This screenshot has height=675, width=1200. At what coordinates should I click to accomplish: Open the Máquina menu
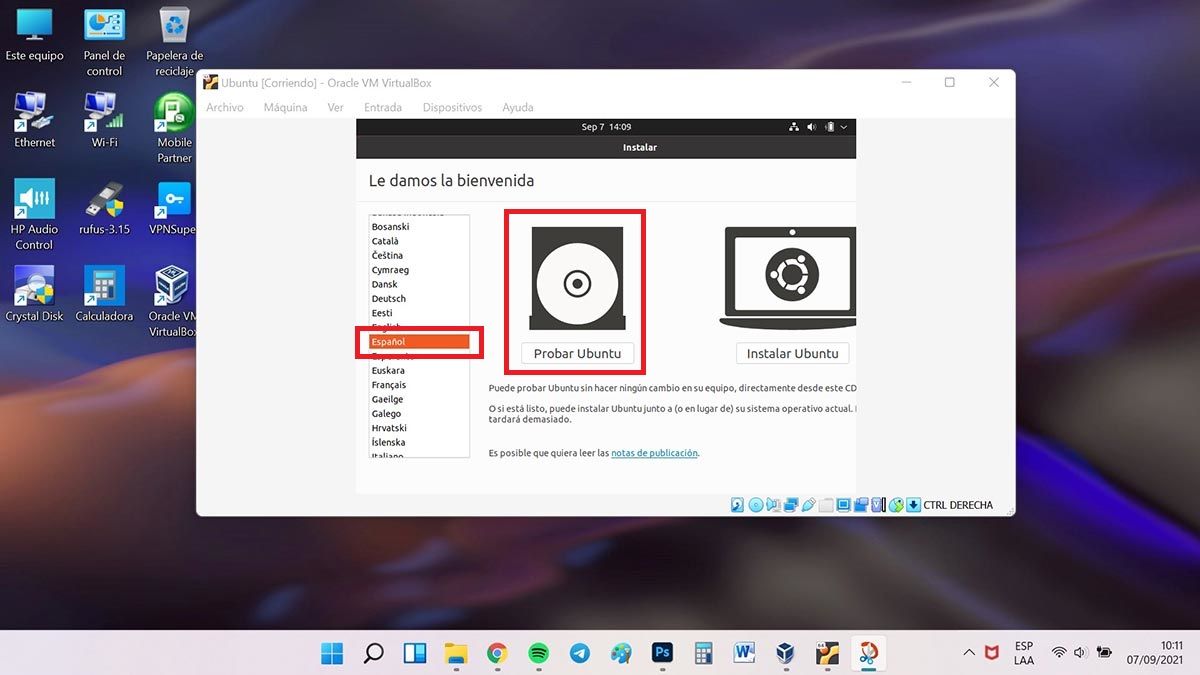[285, 107]
